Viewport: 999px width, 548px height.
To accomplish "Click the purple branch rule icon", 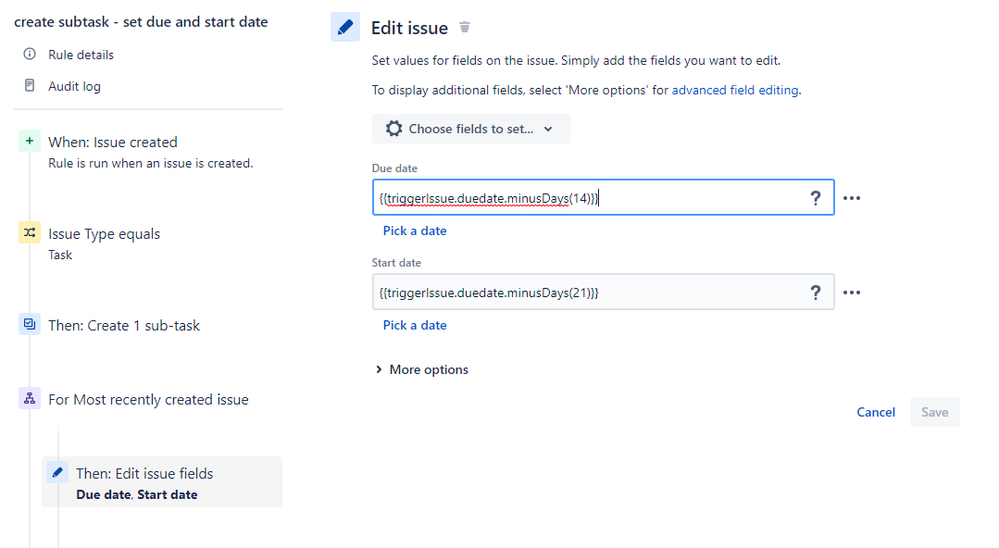I will [x=30, y=399].
